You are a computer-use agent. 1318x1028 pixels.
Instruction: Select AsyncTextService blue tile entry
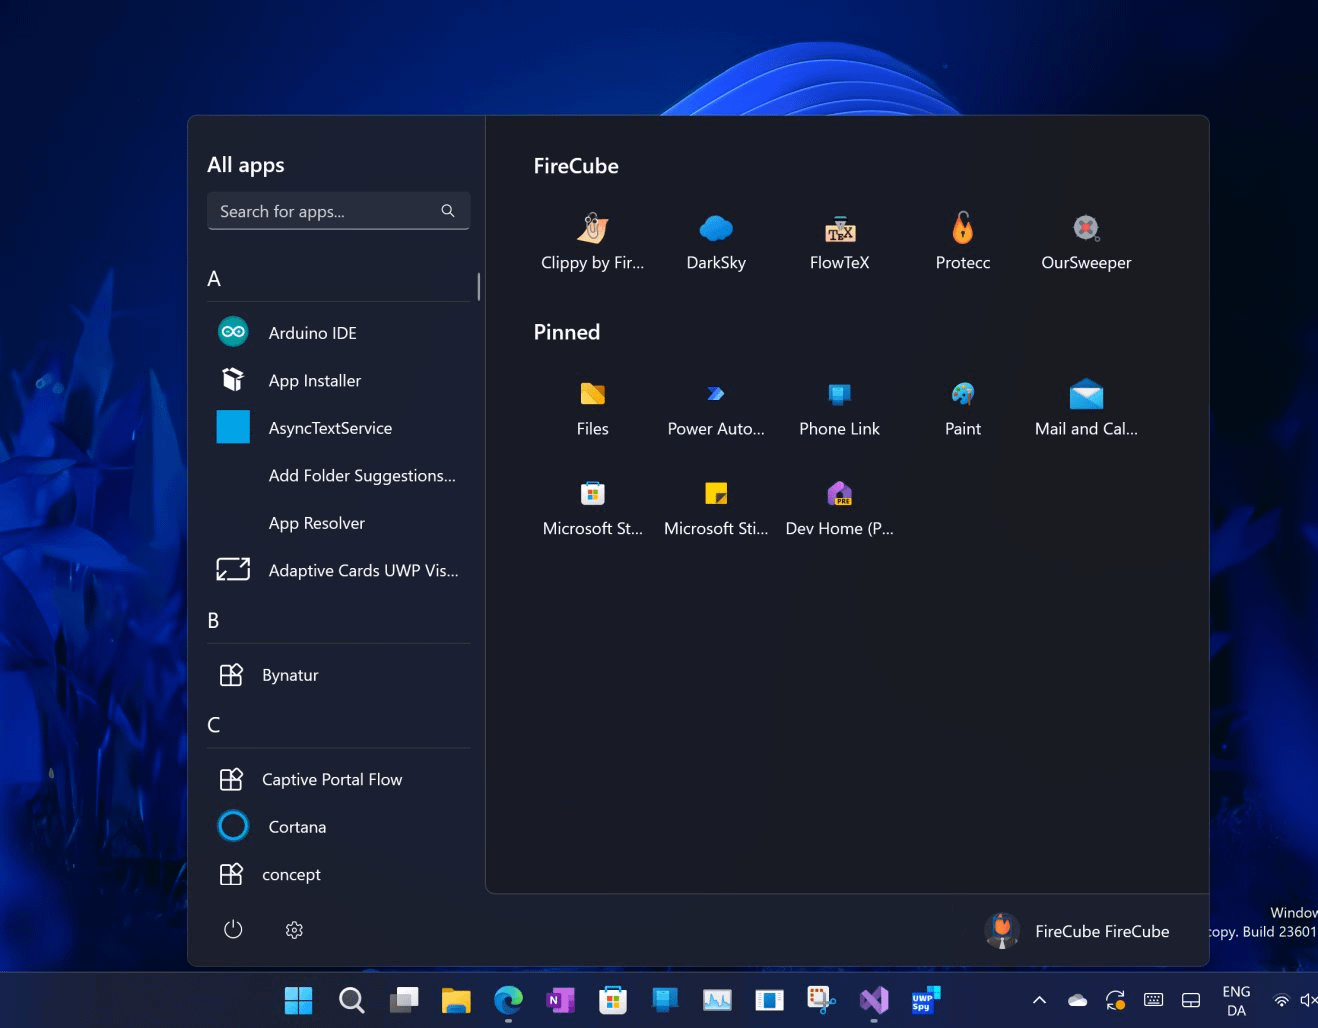(338, 428)
